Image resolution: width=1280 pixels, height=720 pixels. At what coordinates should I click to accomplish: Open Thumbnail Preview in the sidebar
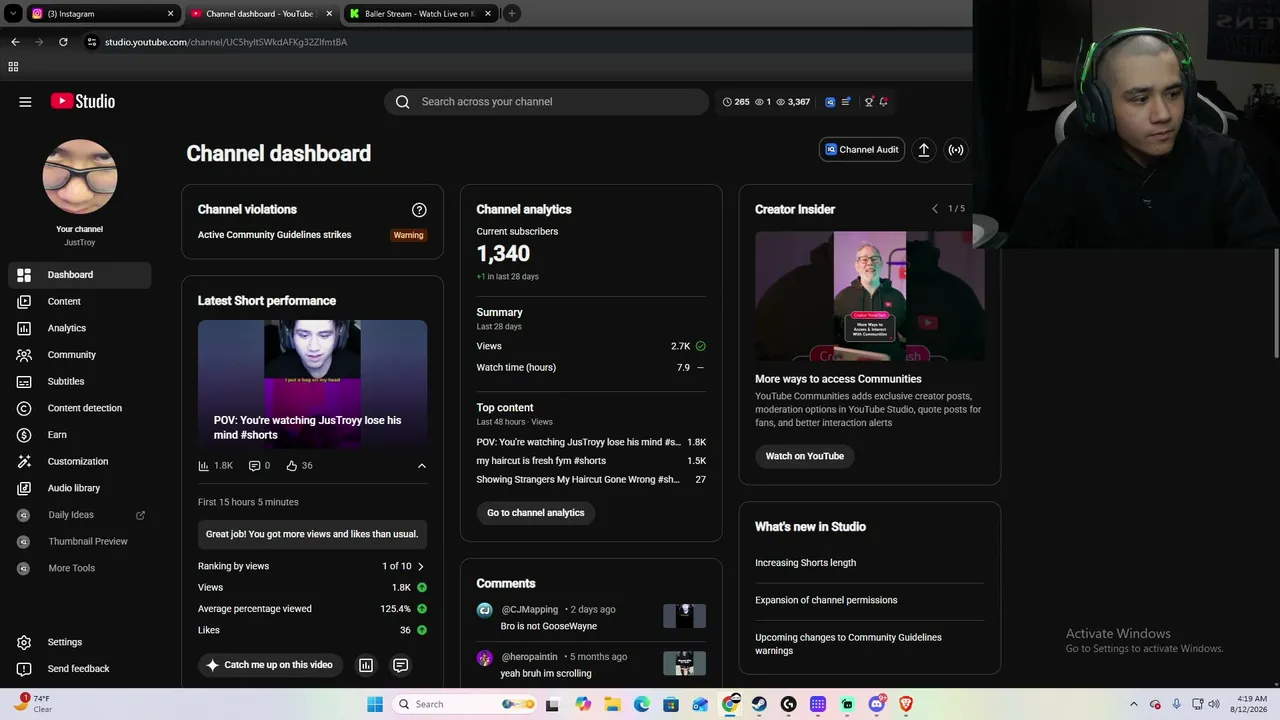[80, 542]
